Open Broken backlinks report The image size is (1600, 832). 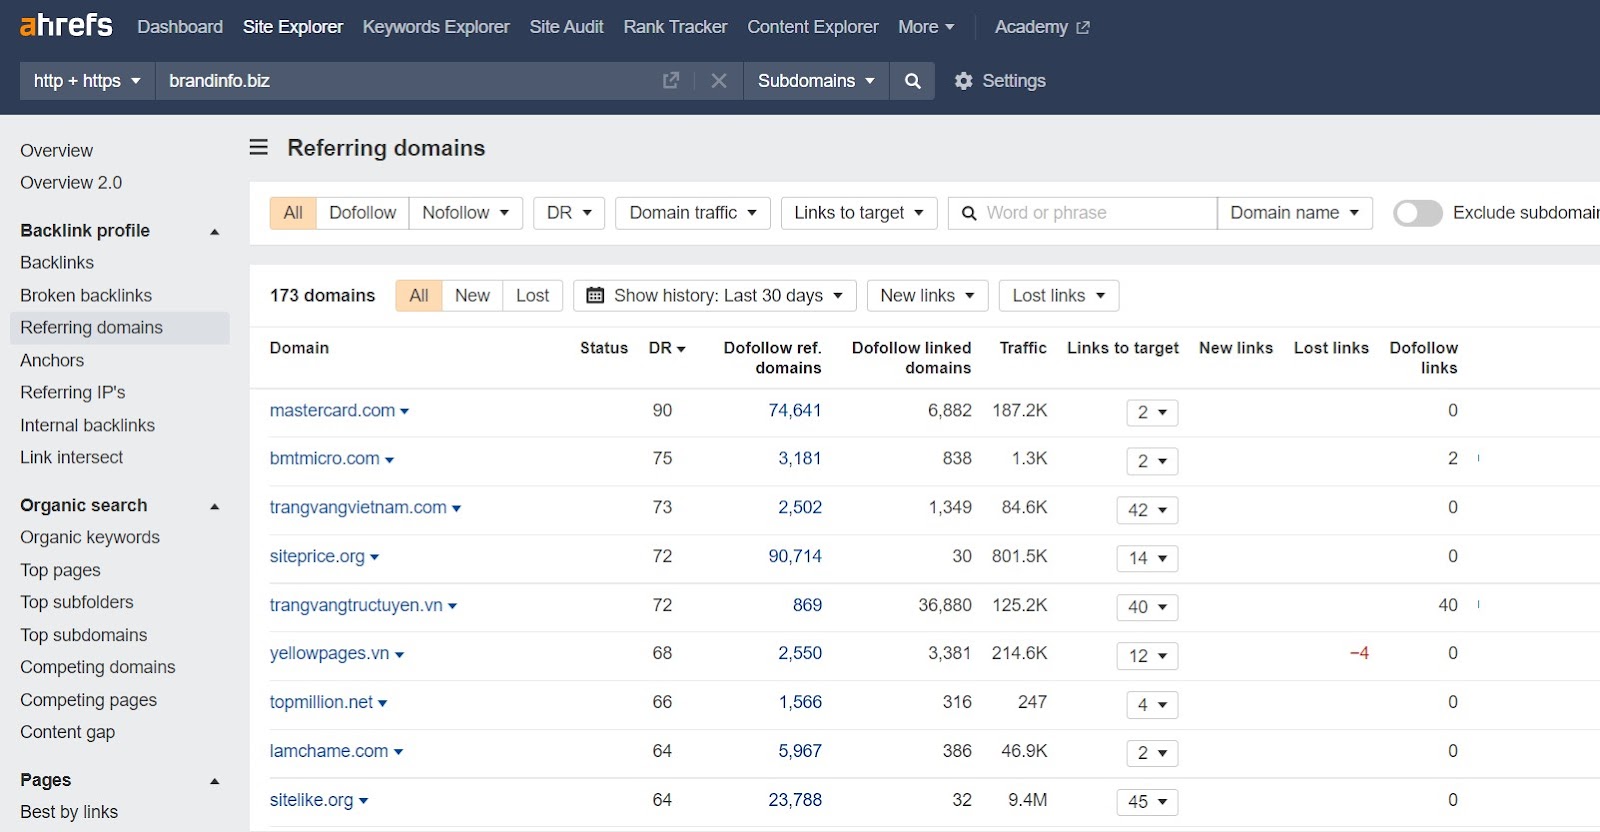click(86, 296)
